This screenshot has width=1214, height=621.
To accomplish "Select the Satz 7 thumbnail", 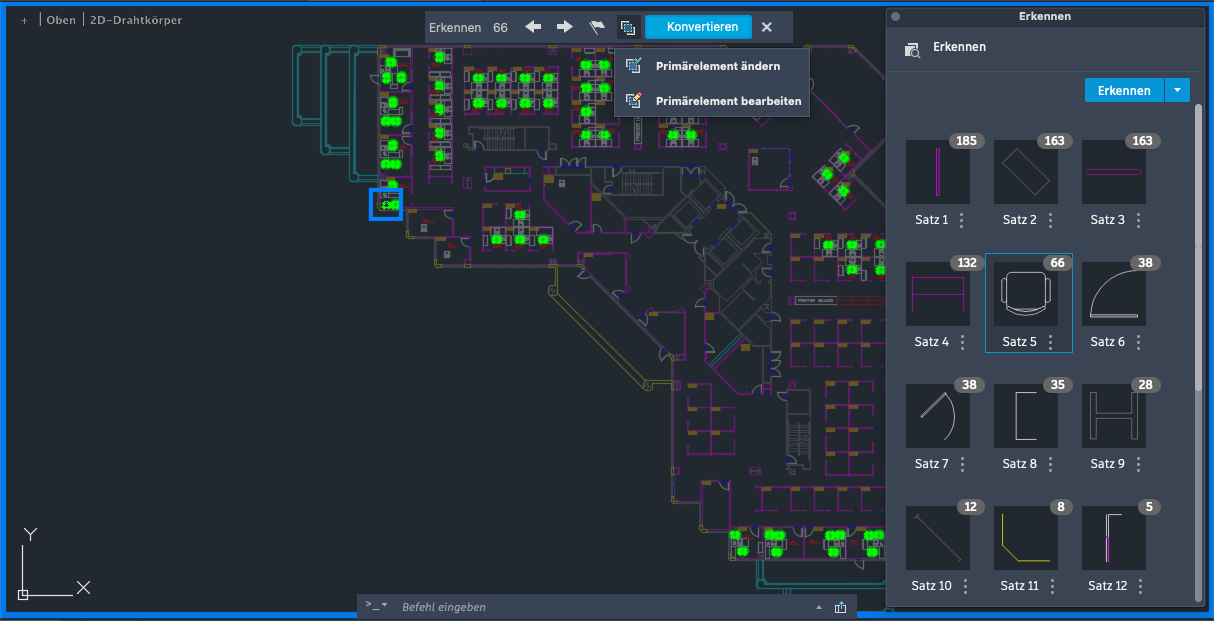I will tap(938, 416).
